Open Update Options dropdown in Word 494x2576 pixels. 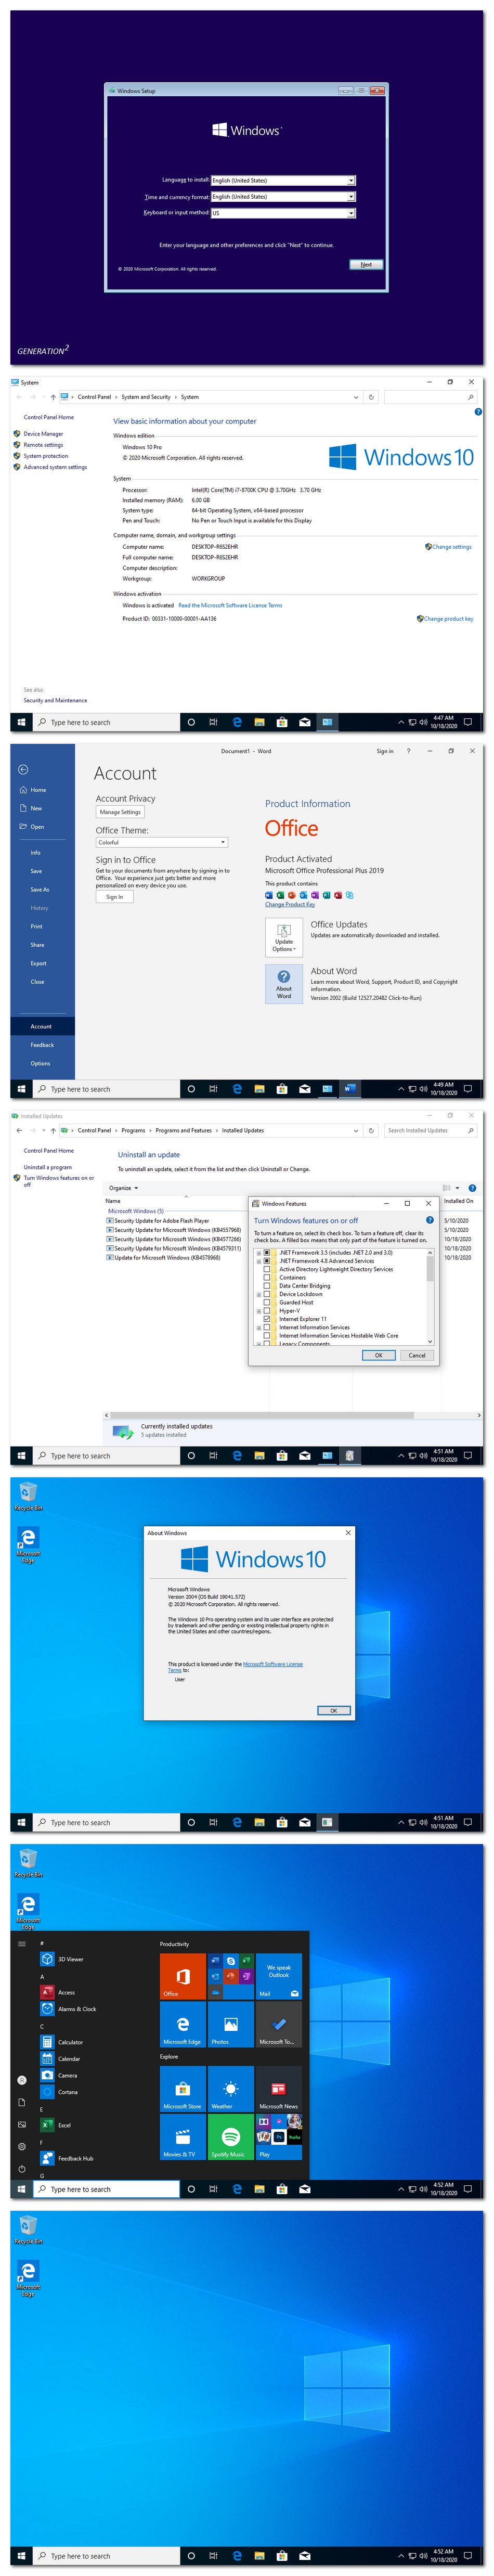point(284,937)
